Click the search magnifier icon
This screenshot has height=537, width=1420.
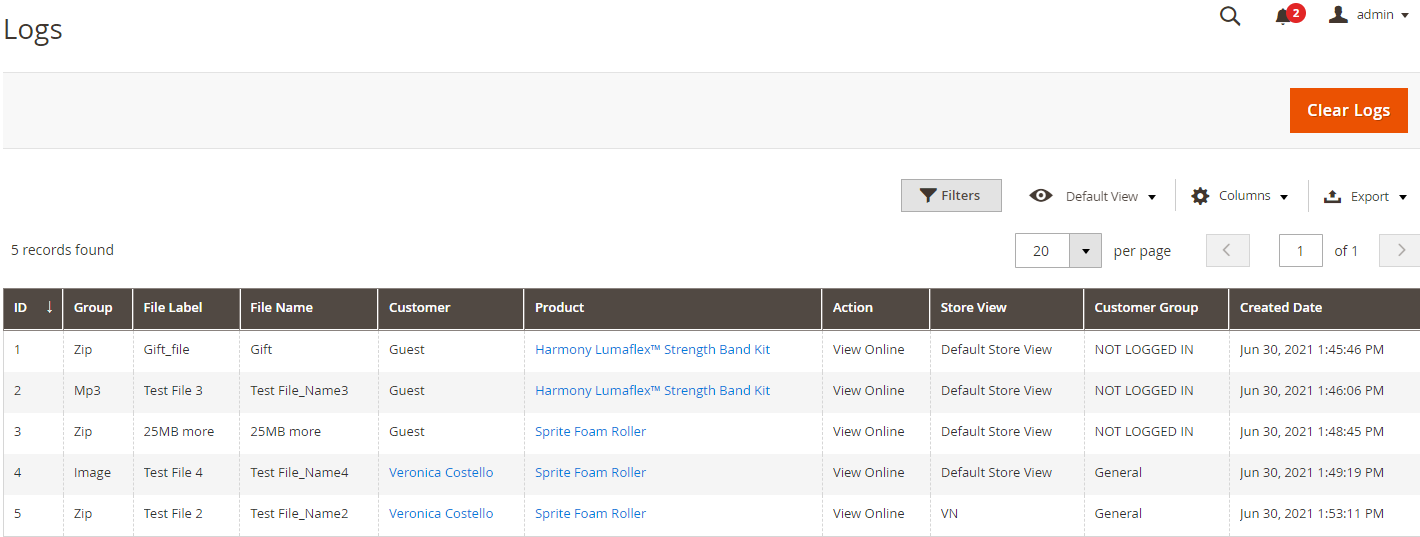[x=1230, y=16]
